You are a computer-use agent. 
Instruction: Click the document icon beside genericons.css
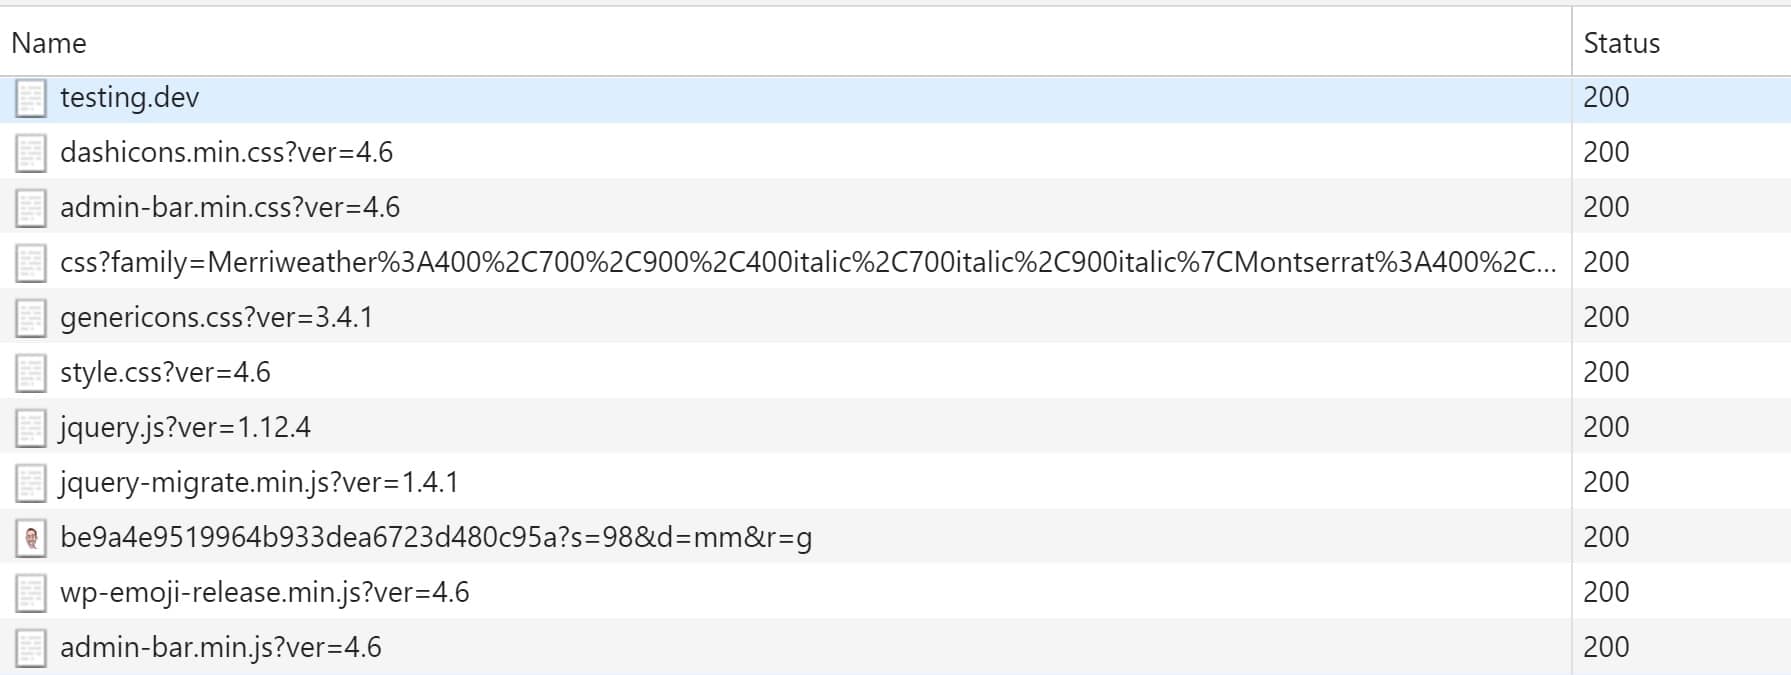click(x=30, y=317)
